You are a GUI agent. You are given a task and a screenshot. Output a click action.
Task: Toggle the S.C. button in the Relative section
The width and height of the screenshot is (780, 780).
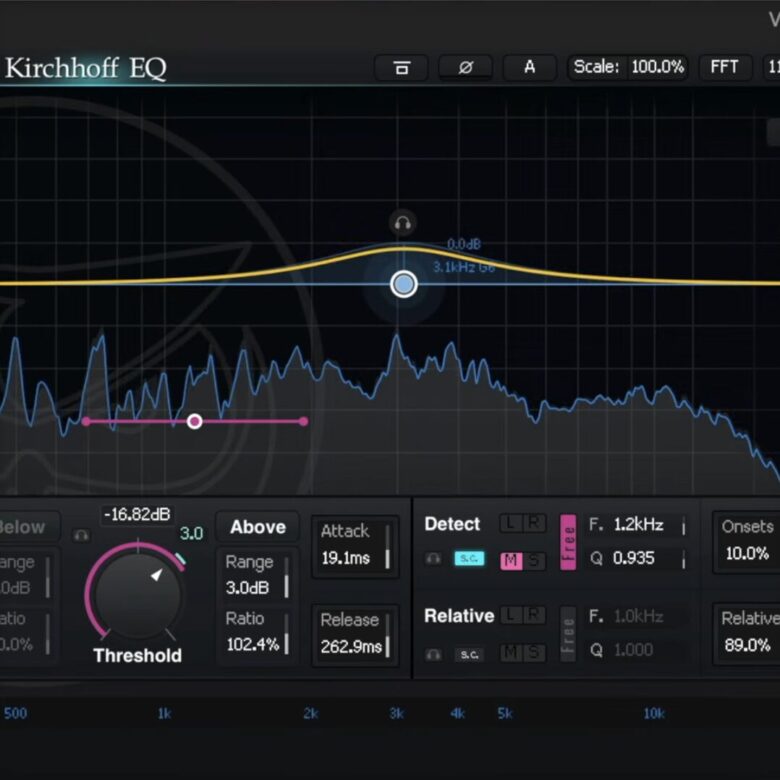(469, 654)
